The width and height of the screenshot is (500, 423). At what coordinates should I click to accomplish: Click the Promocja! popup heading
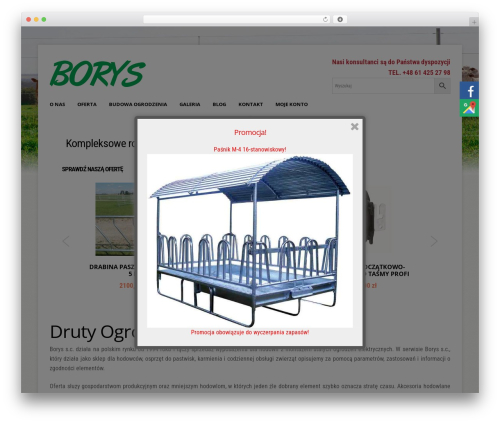click(x=250, y=132)
